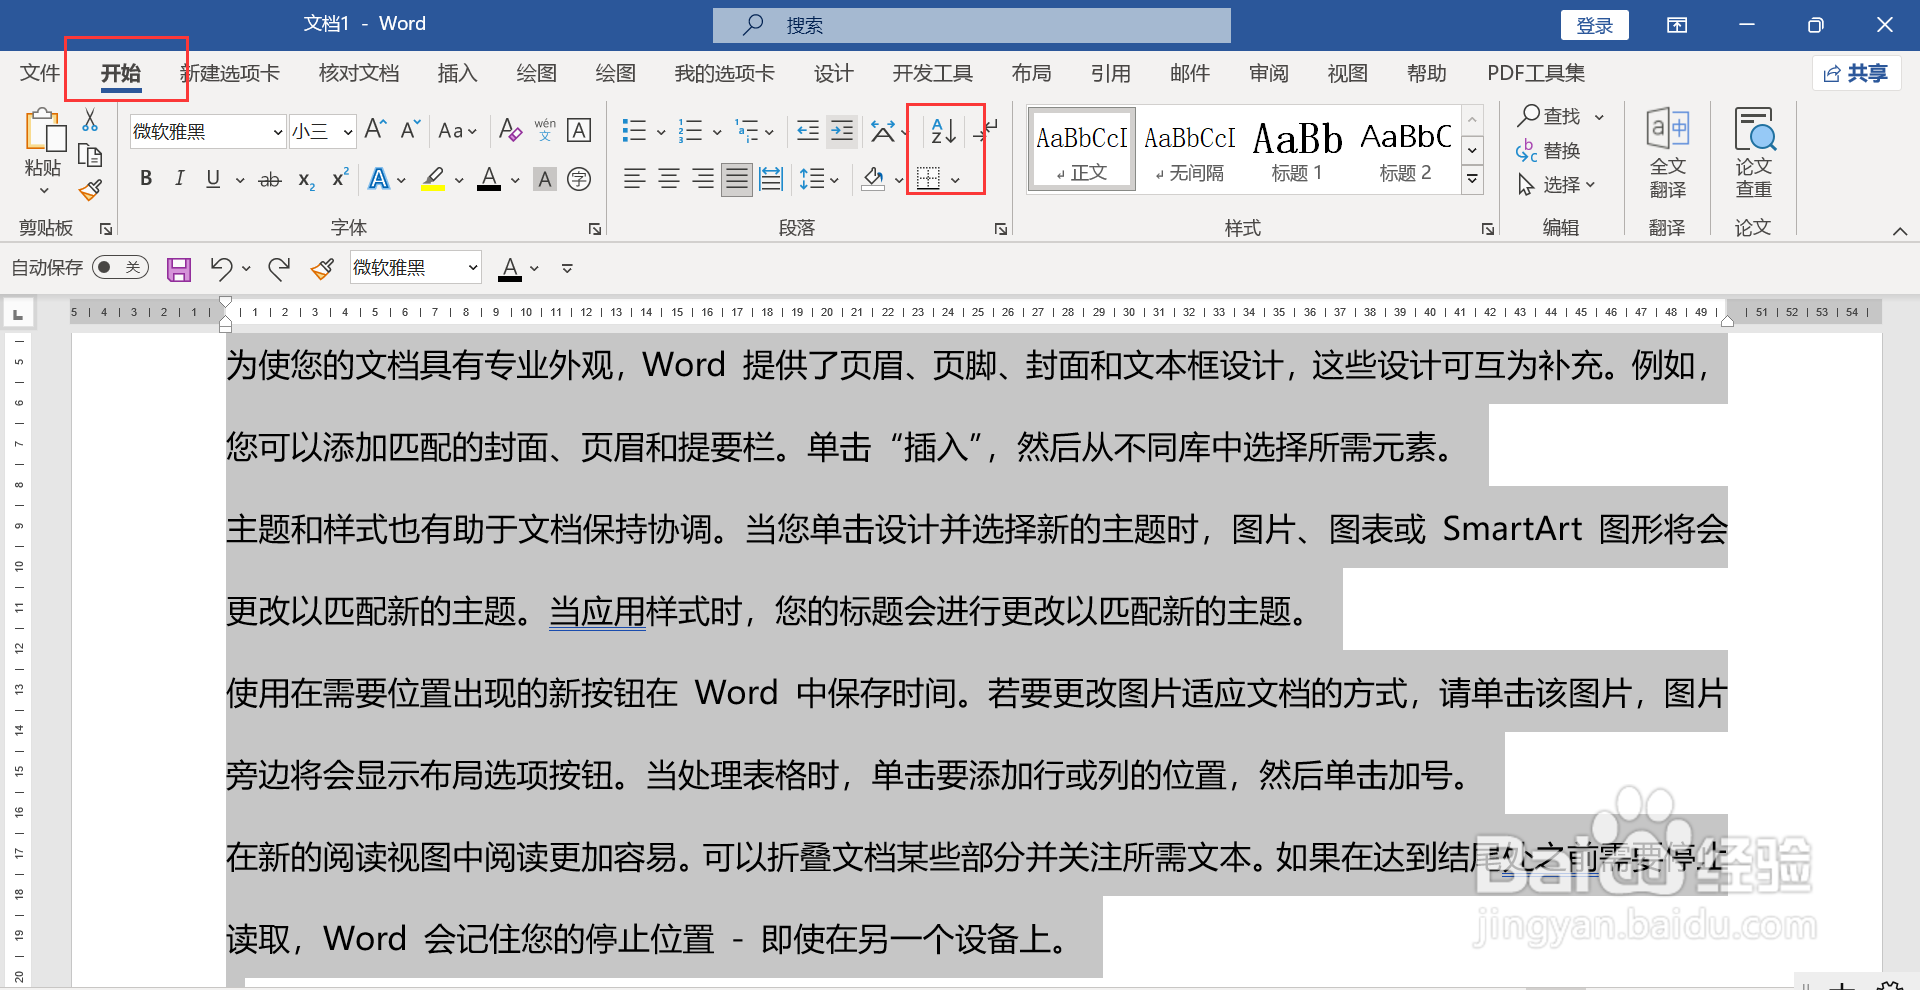
Task: Sort the selected paragraphs A to Z
Action: click(x=944, y=131)
